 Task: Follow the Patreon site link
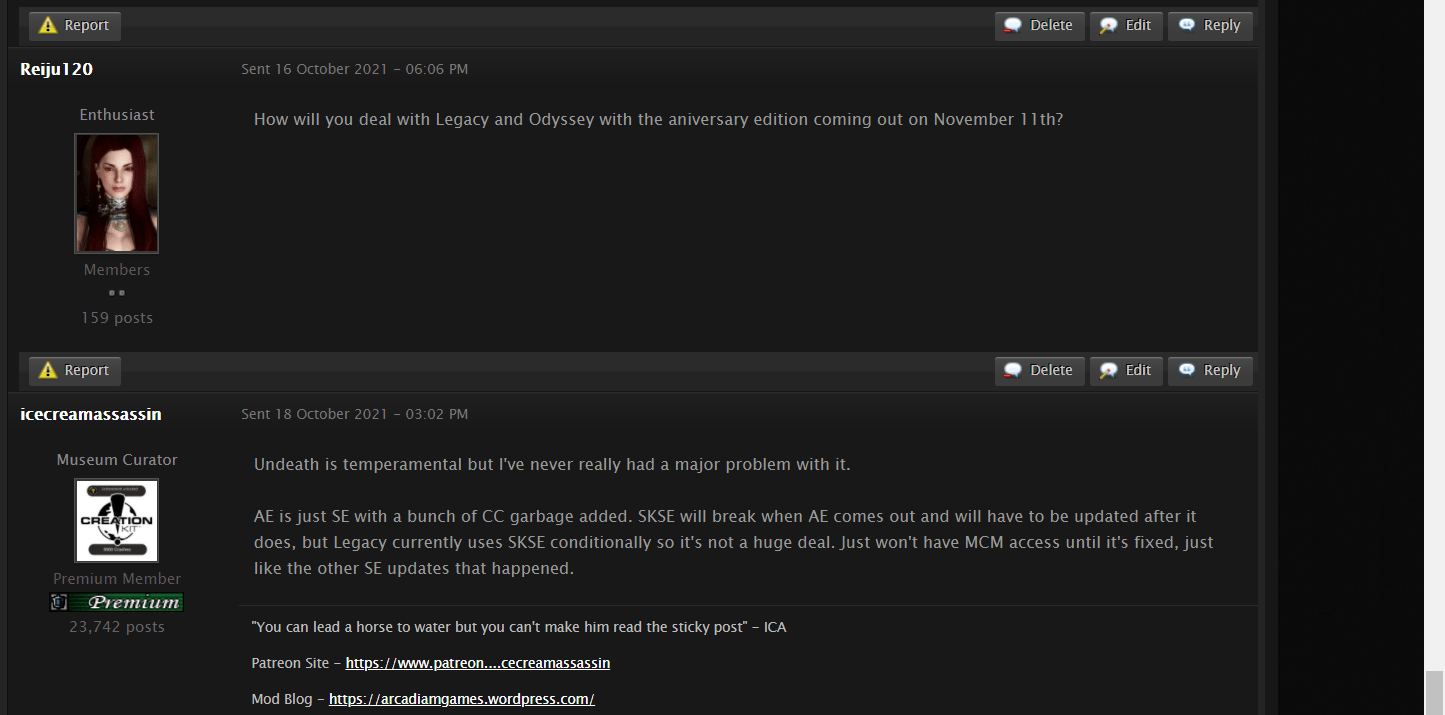478,663
